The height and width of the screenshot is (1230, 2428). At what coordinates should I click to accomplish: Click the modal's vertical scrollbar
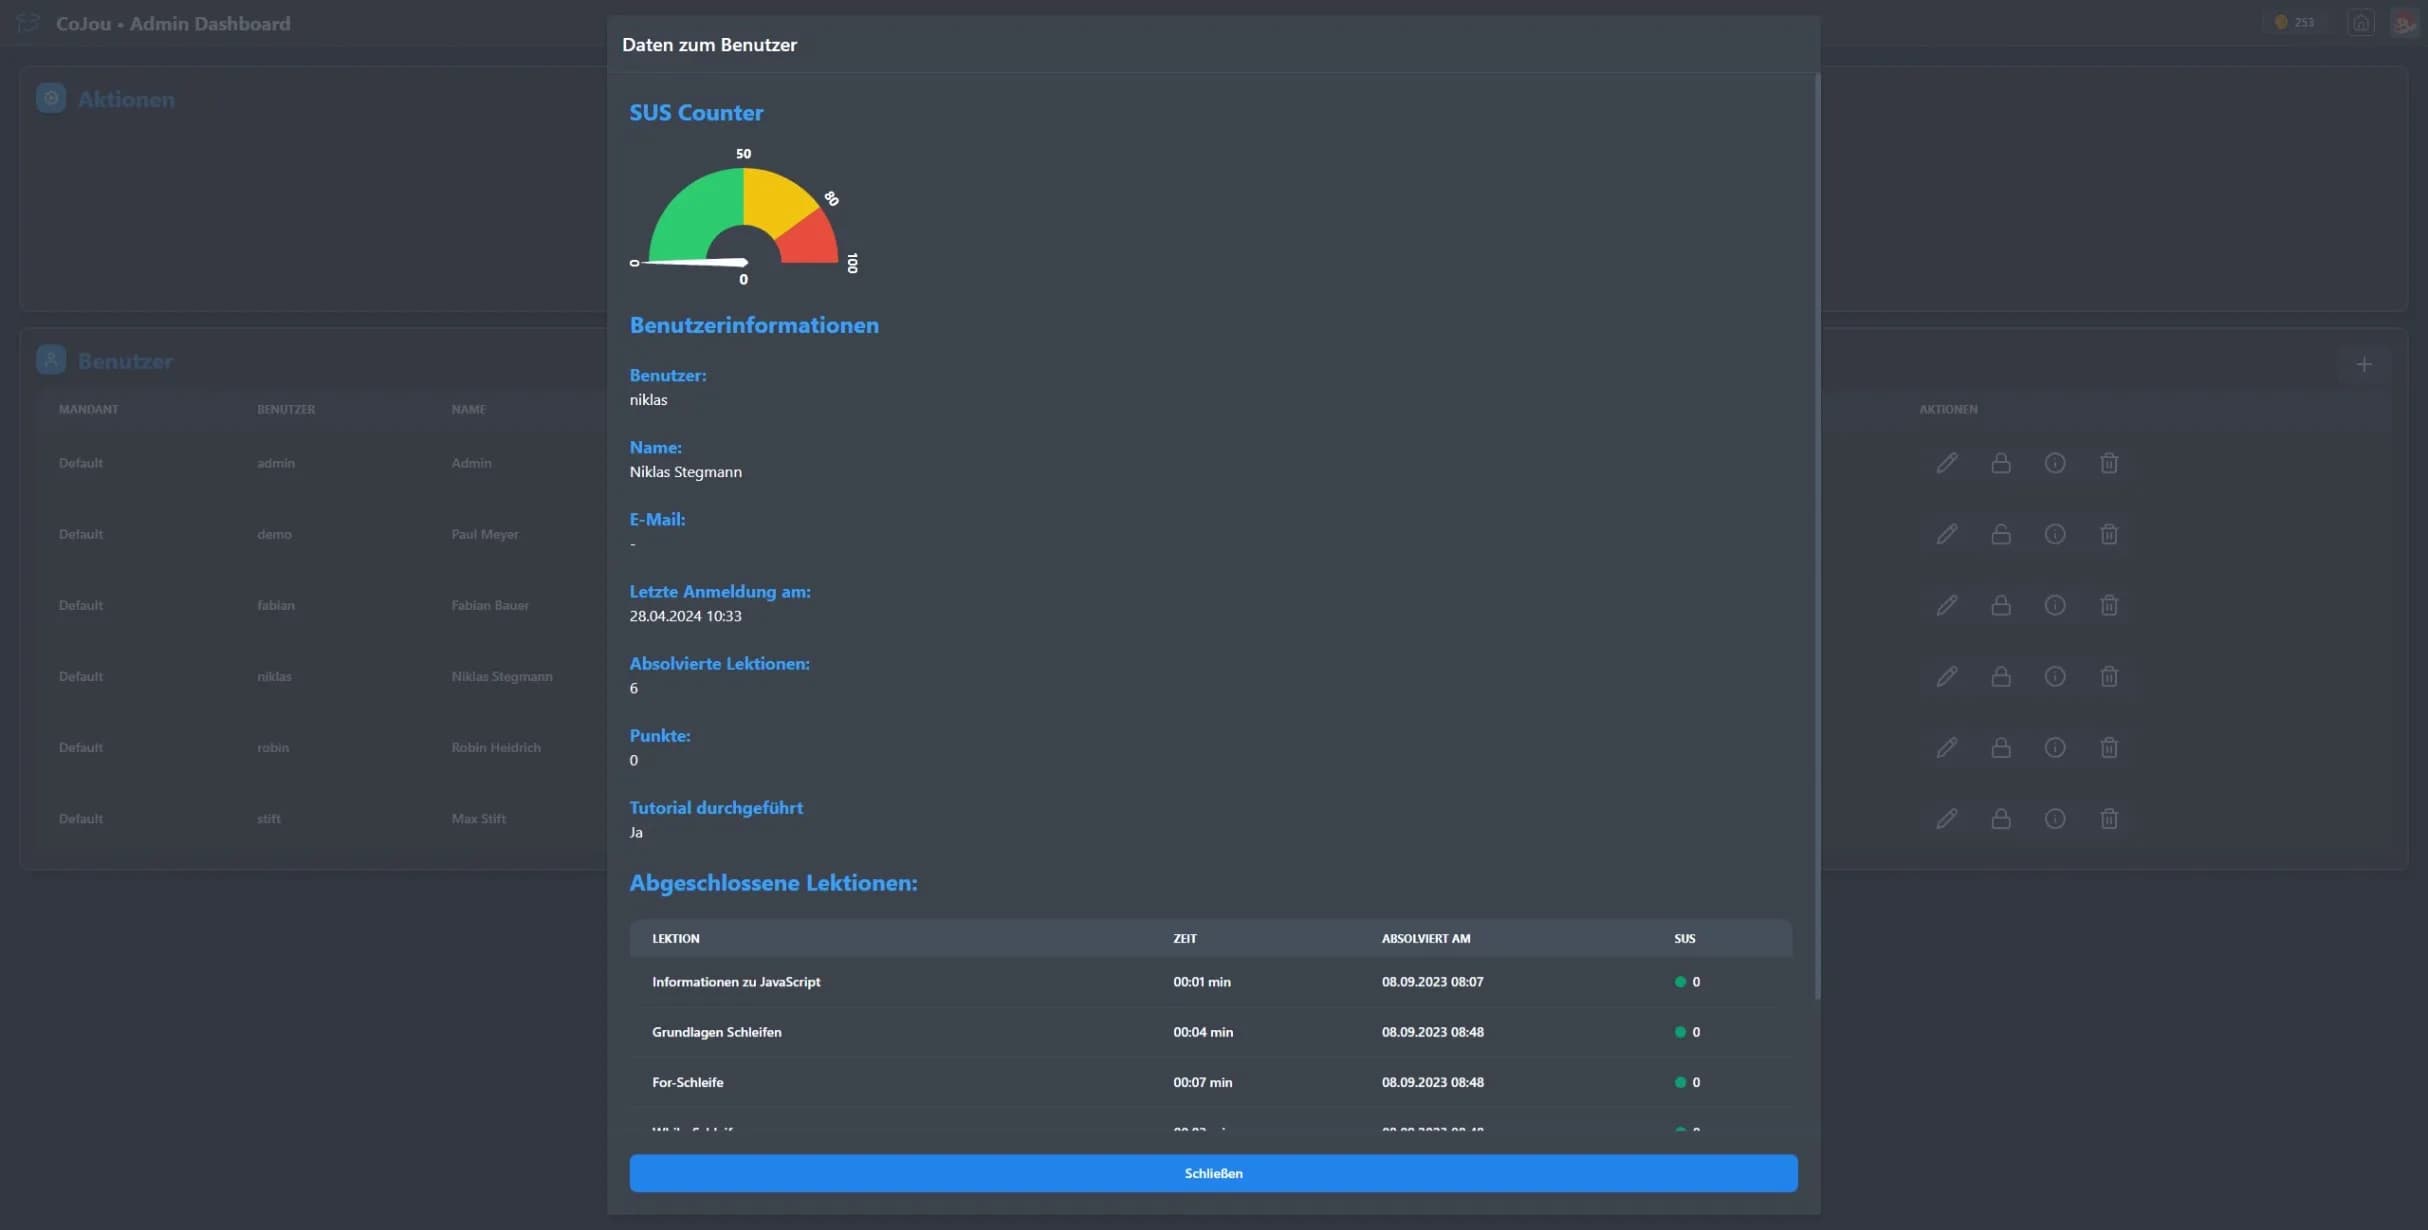pos(1817,536)
